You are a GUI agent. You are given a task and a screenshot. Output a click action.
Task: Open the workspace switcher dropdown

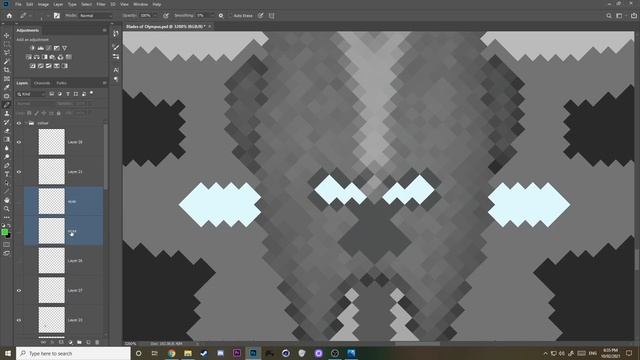pos(619,16)
